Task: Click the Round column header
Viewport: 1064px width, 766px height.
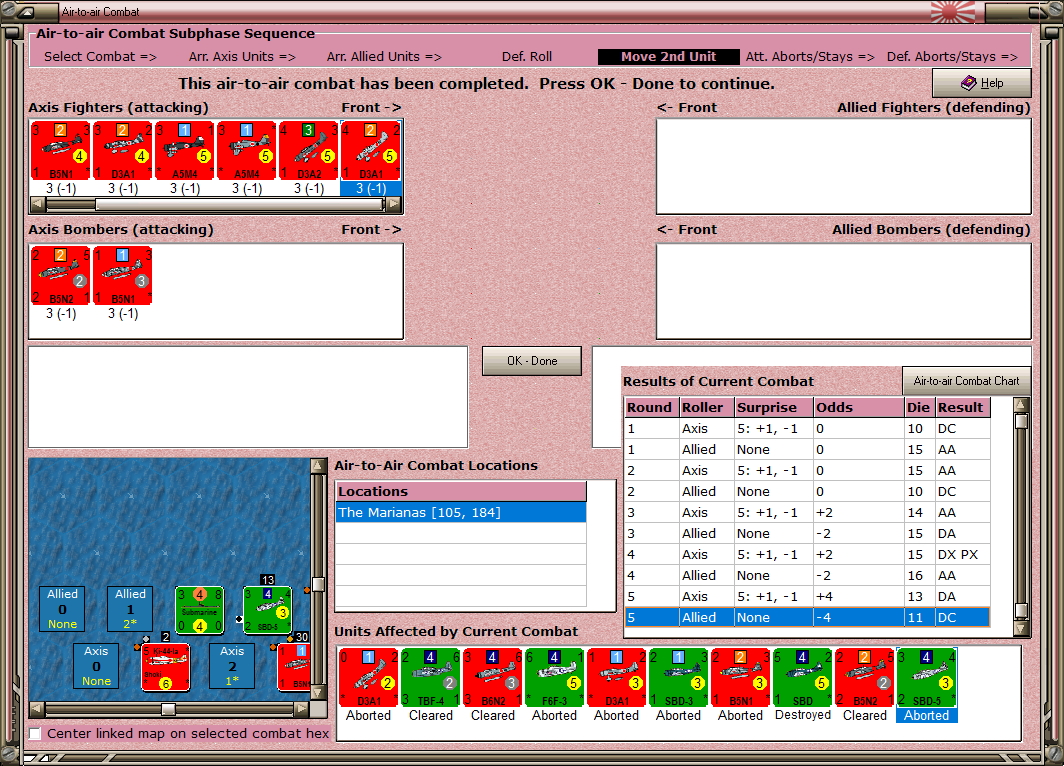Action: coord(651,407)
